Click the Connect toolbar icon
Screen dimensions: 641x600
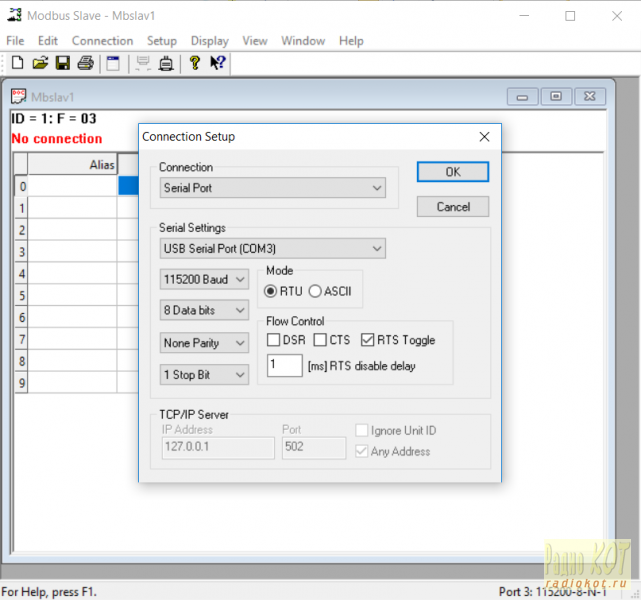tap(143, 63)
